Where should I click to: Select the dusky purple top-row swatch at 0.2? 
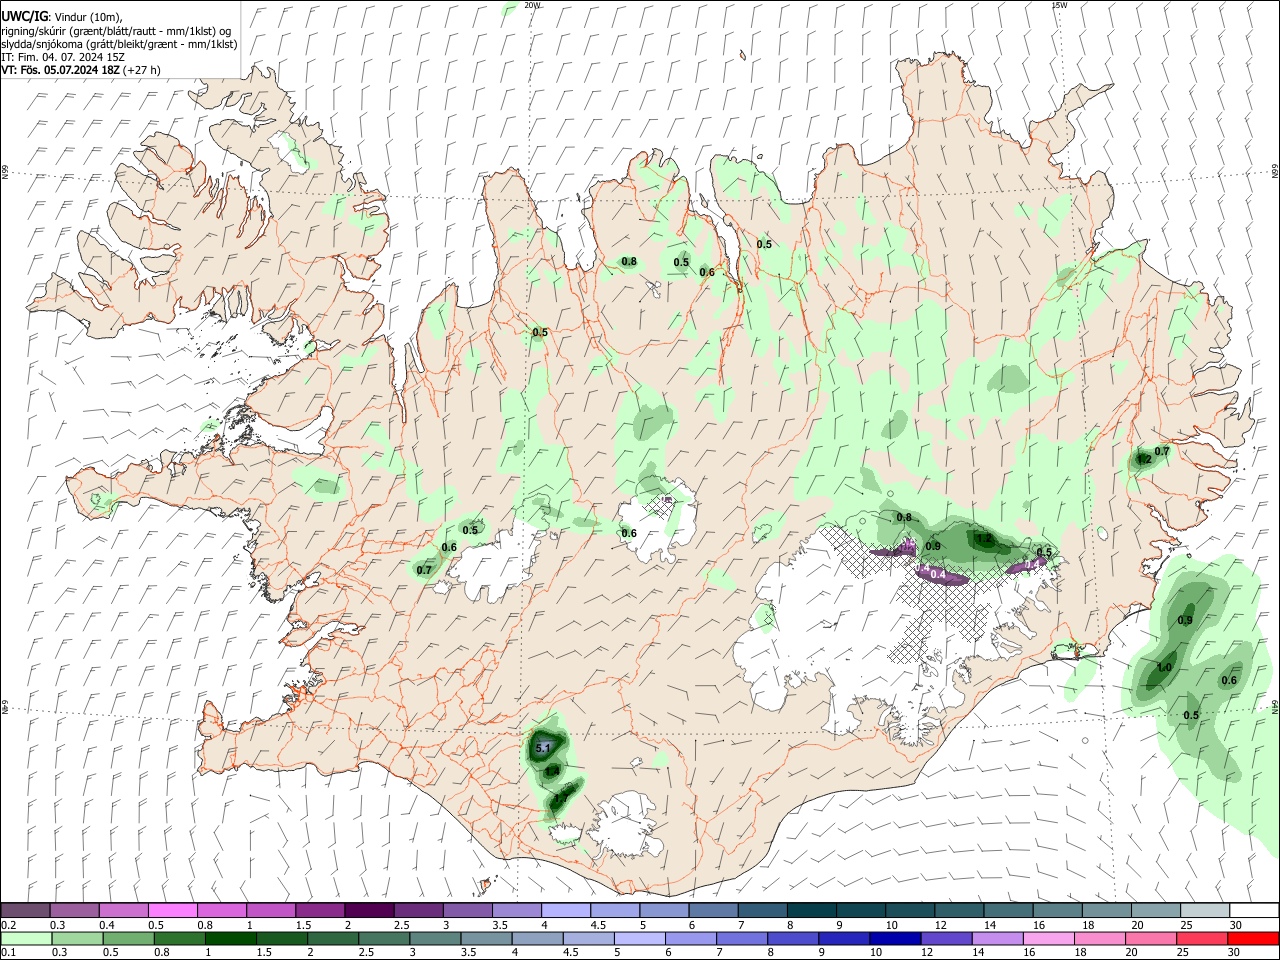[x=27, y=910]
